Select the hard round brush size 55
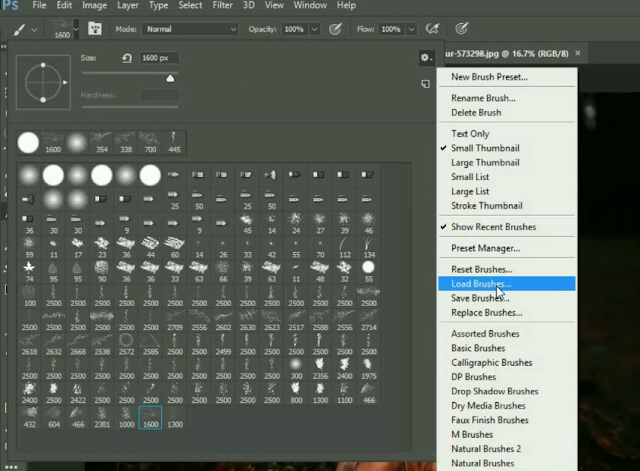The image size is (640, 471). [369, 272]
